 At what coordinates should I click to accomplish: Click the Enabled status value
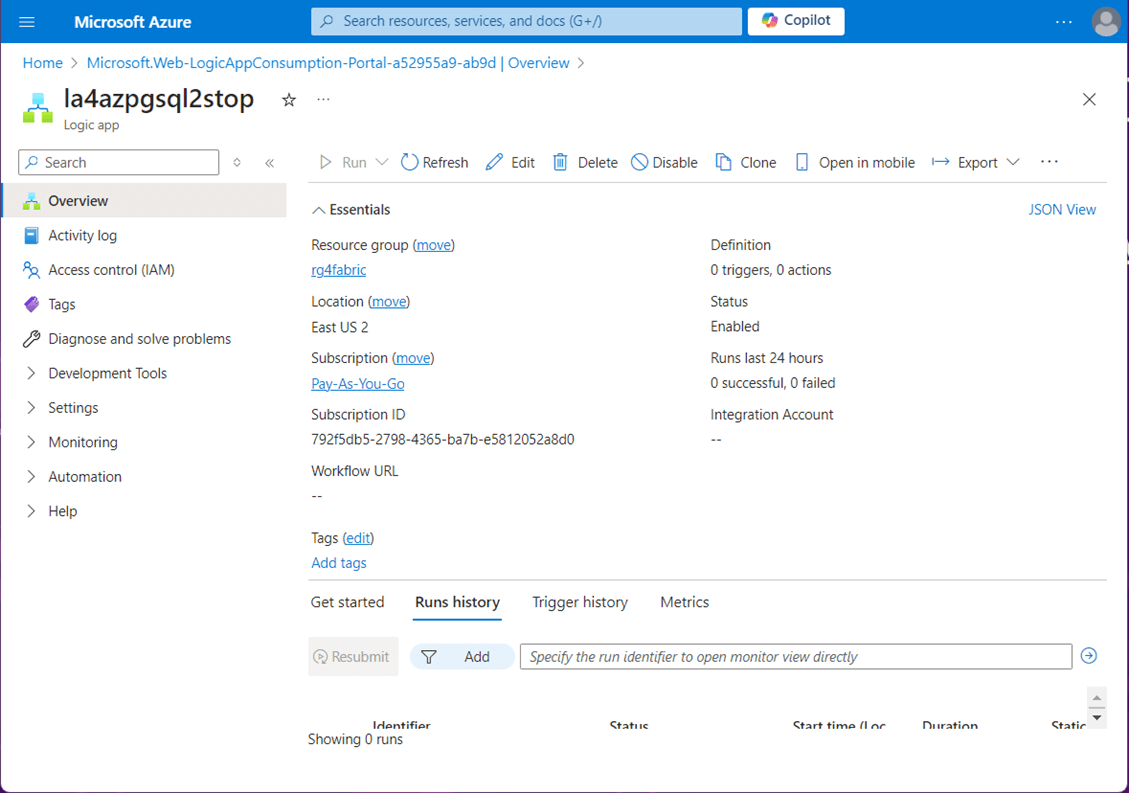[x=734, y=326]
